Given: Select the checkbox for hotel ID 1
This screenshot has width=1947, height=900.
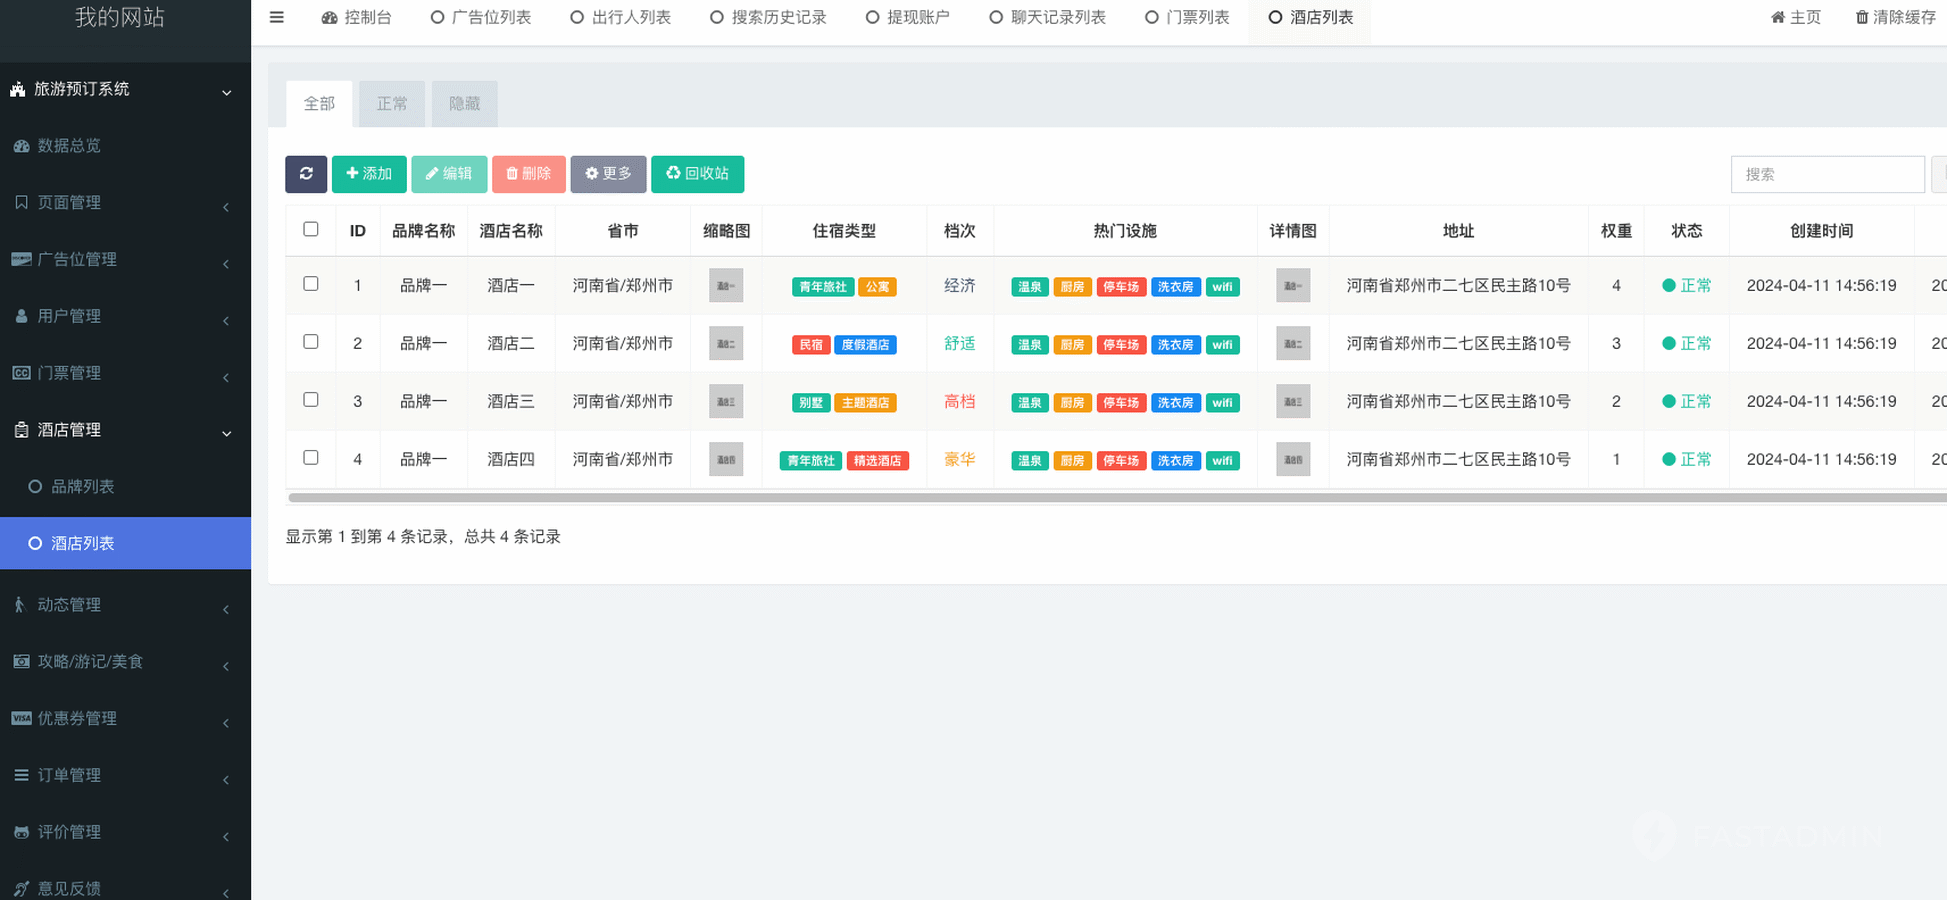Looking at the screenshot, I should point(311,284).
